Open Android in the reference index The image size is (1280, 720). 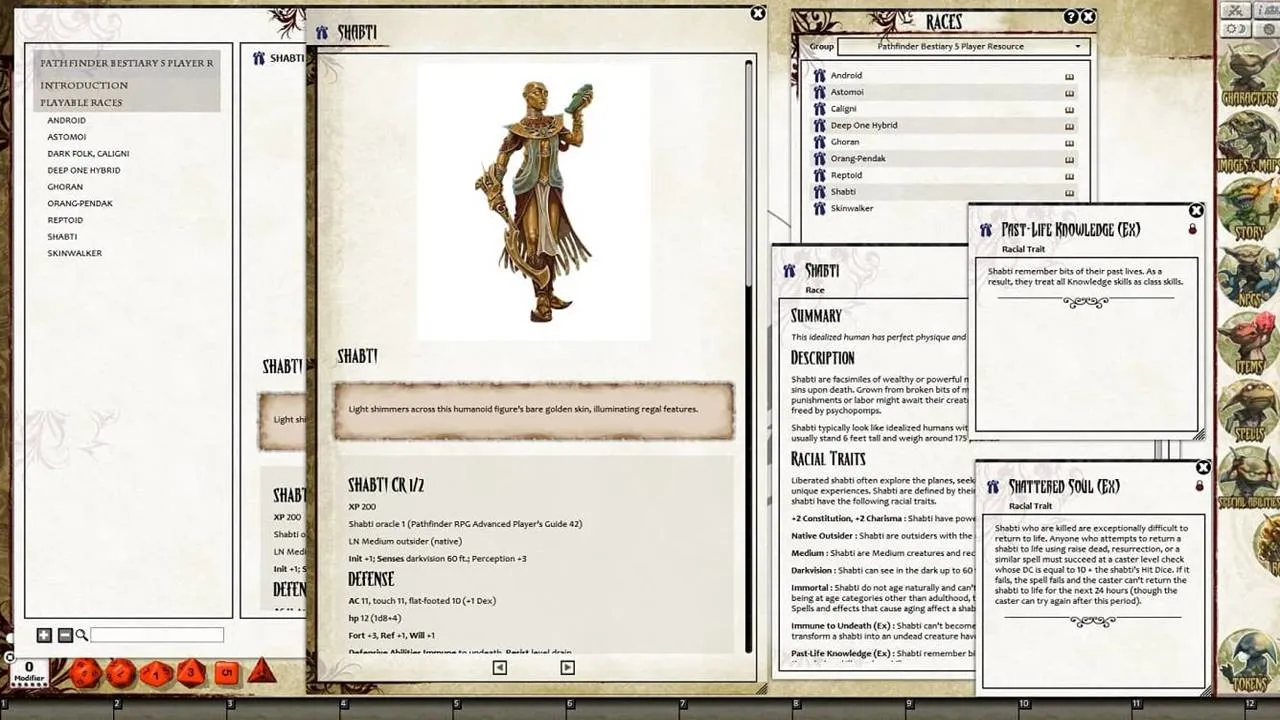tap(66, 120)
